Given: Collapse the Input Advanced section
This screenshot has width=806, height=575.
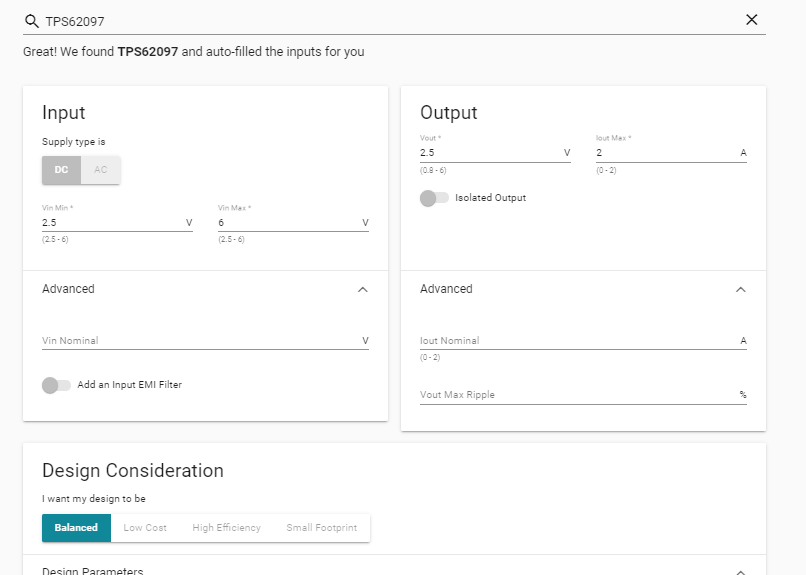Looking at the screenshot, I should [x=362, y=289].
